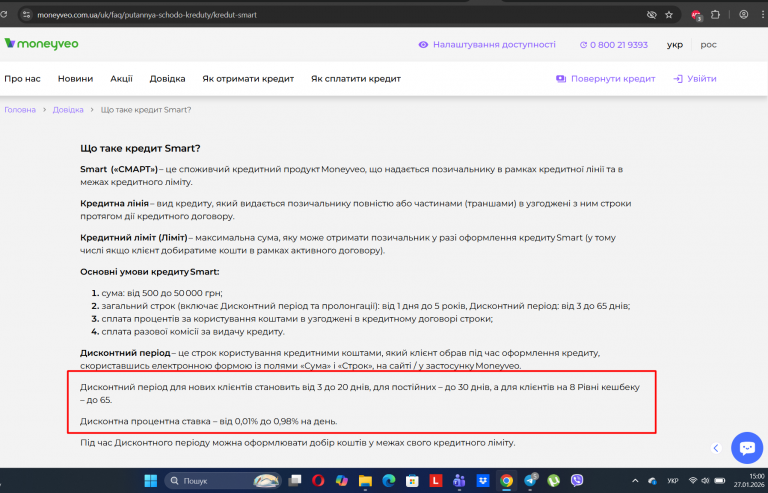Screen dimensions: 768x493
Task: Open the Акції menu item
Action: pos(121,78)
